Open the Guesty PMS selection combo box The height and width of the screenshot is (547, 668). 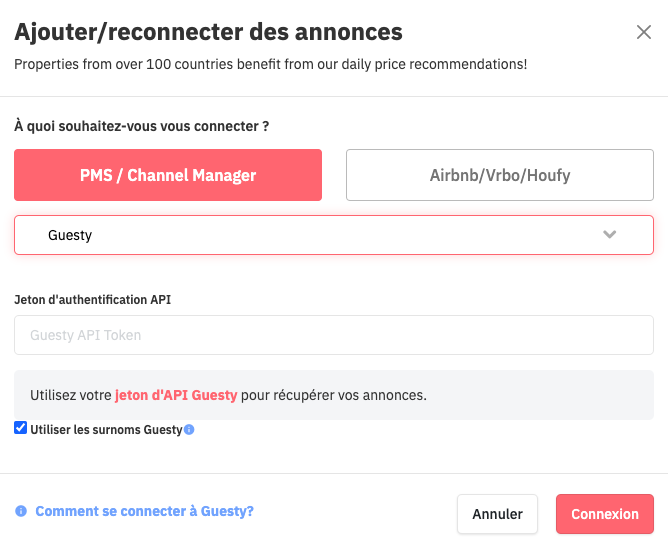pyautogui.click(x=334, y=235)
